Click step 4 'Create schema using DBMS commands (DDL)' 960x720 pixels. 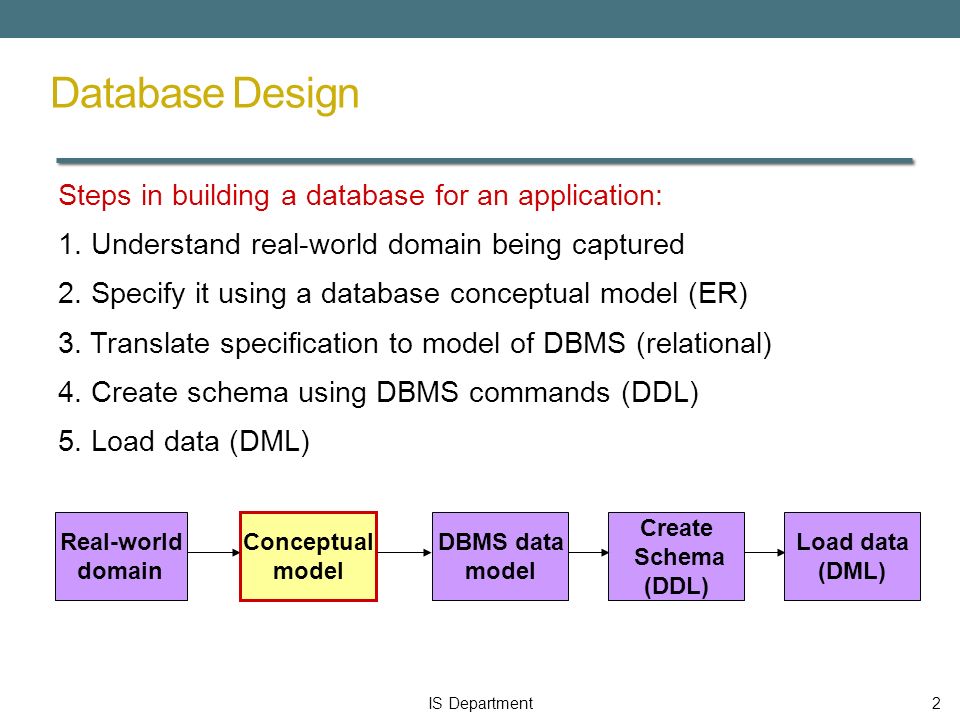click(378, 392)
